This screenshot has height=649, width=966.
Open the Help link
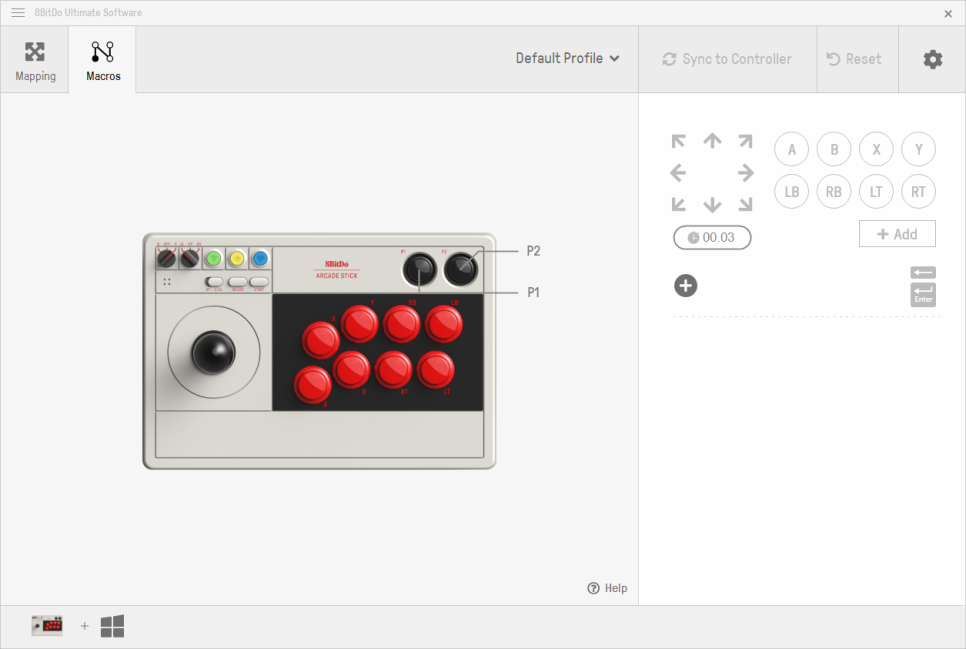607,588
